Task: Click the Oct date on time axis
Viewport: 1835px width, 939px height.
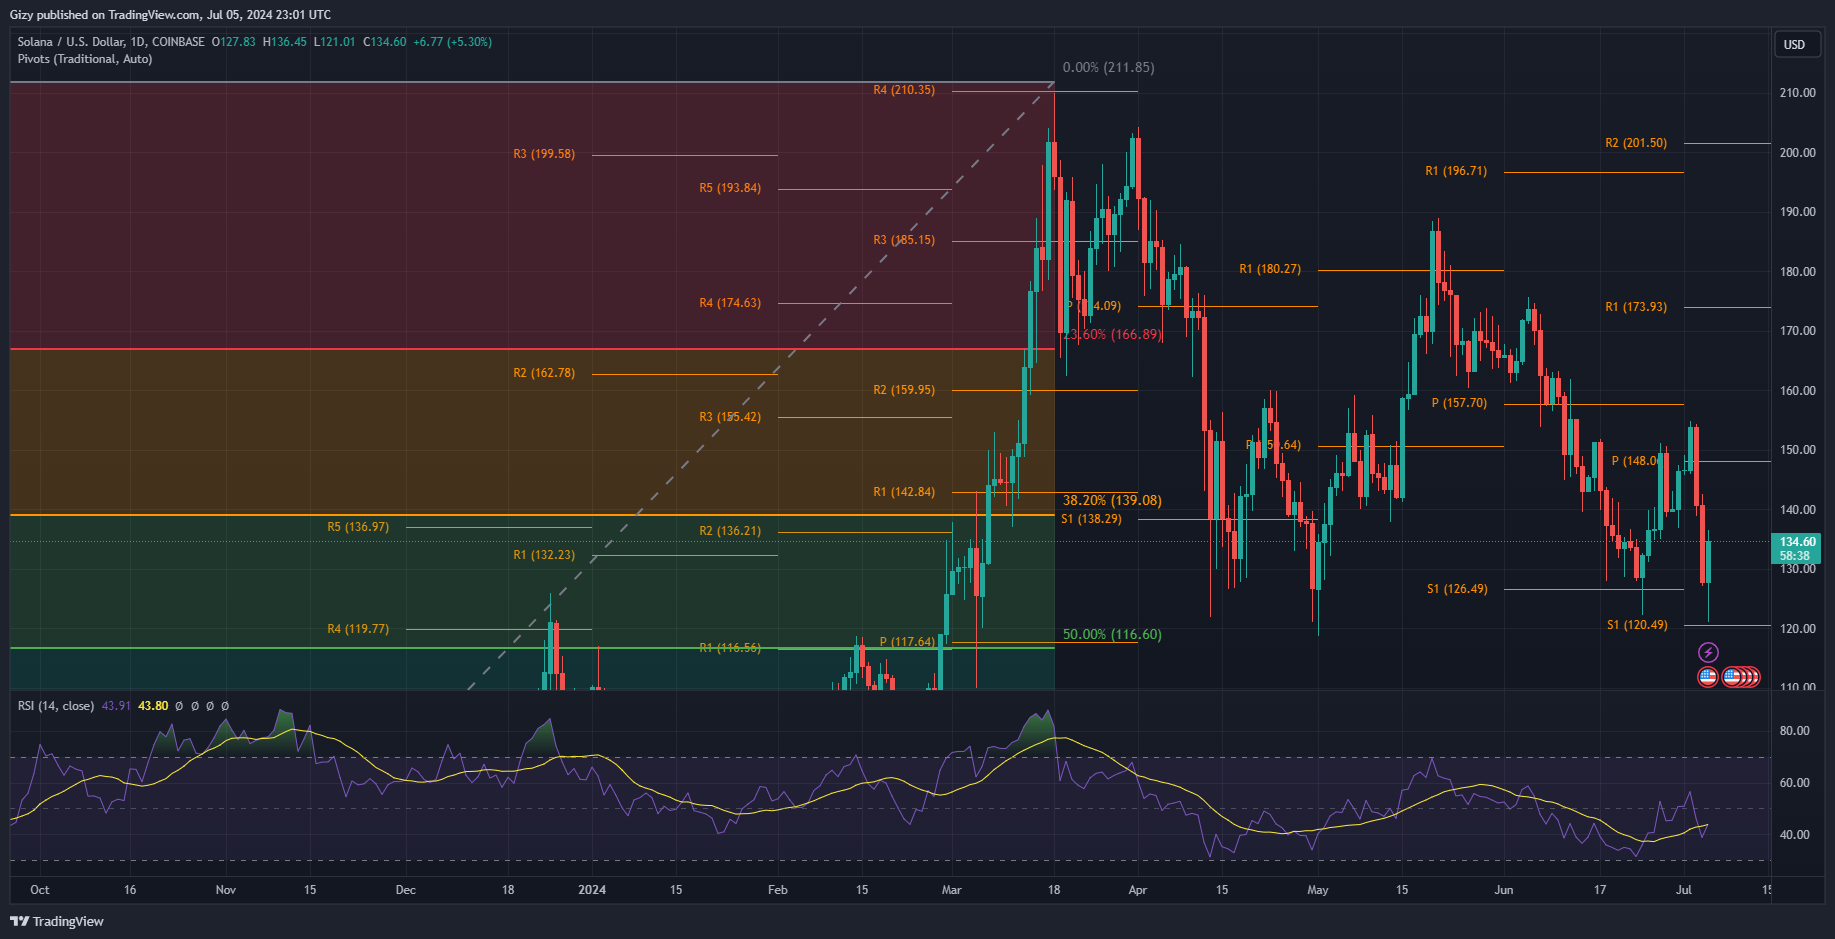Action: coord(40,890)
